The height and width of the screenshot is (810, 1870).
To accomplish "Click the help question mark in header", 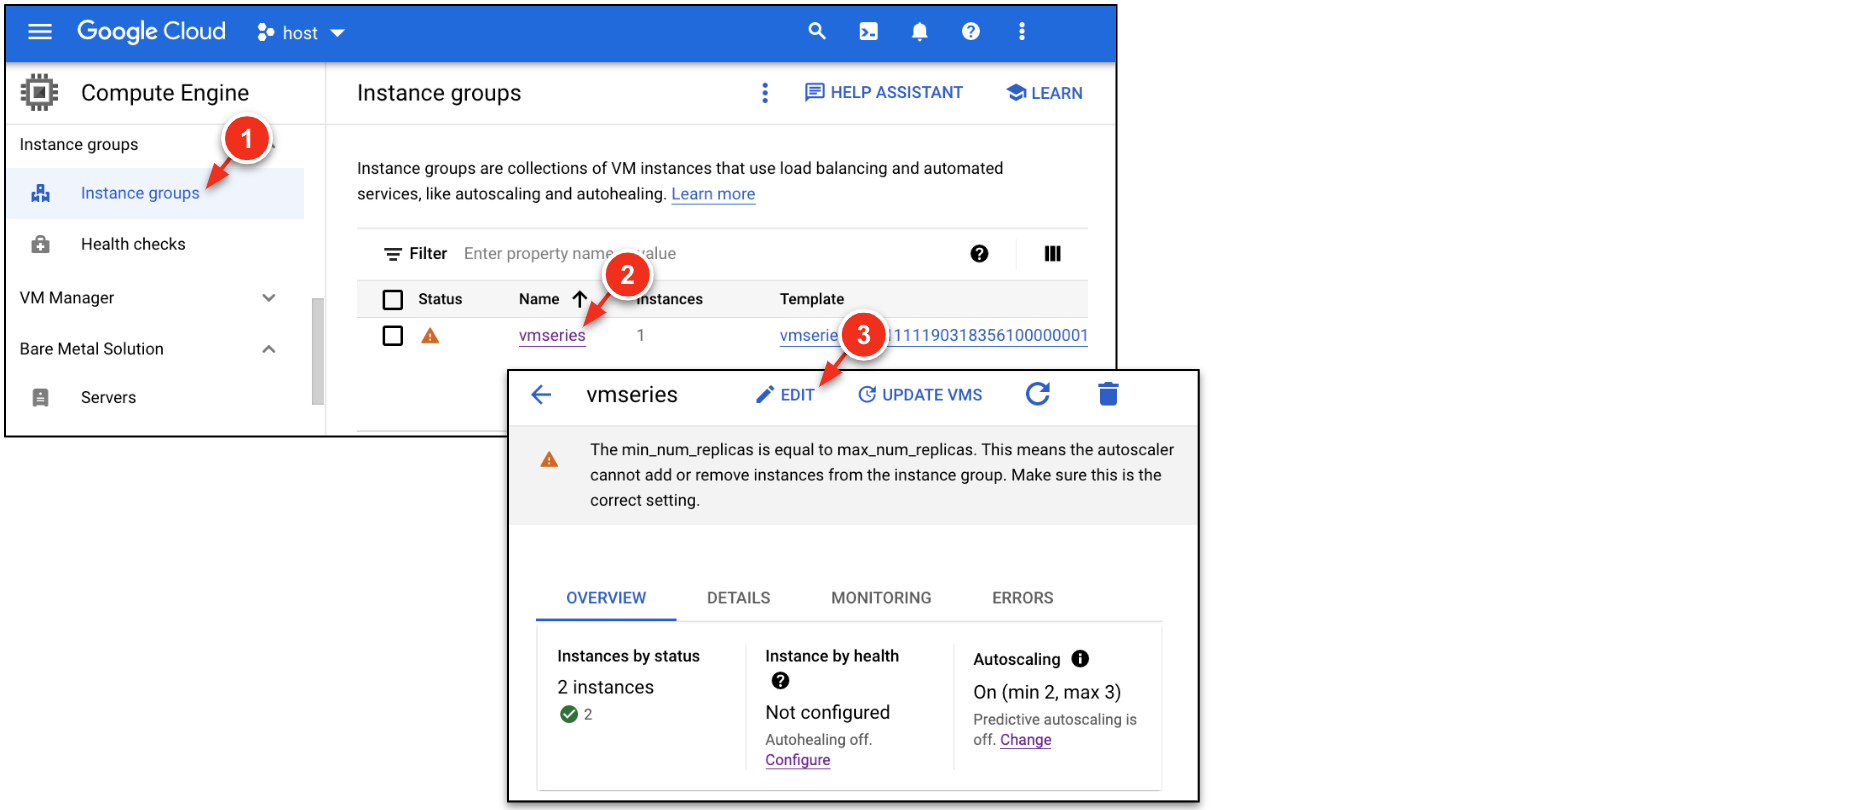I will [x=970, y=32].
